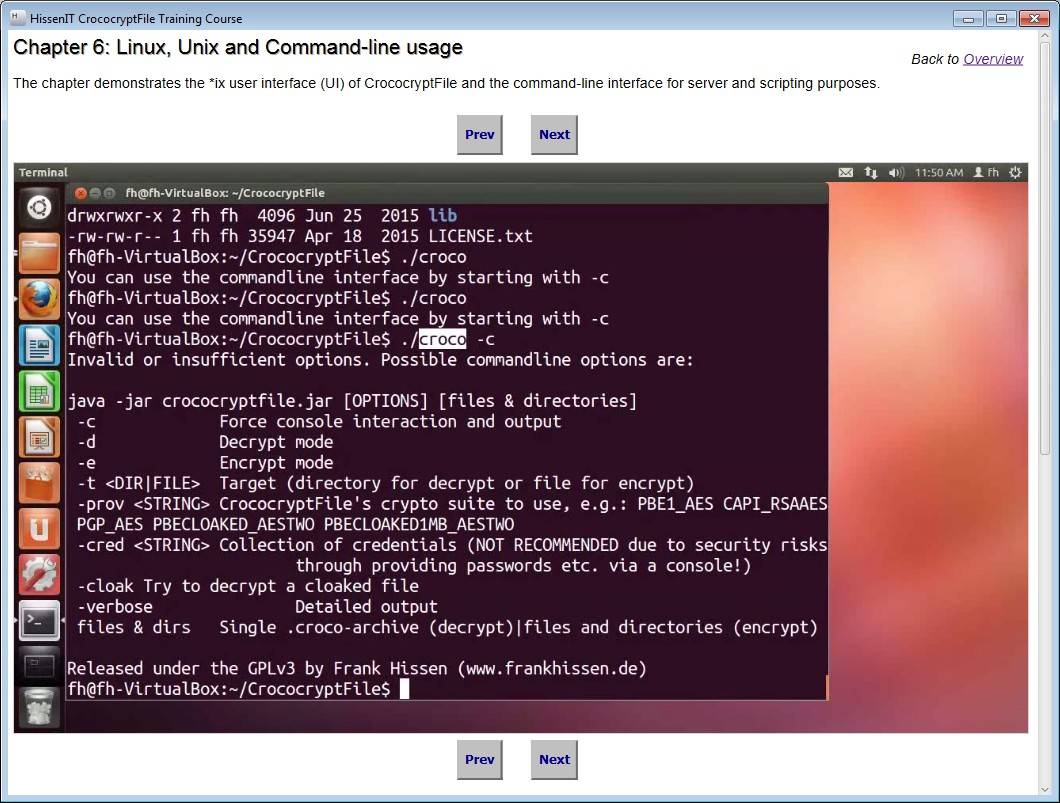Open System Settings wrench icon
The height and width of the screenshot is (803, 1060).
pos(39,575)
